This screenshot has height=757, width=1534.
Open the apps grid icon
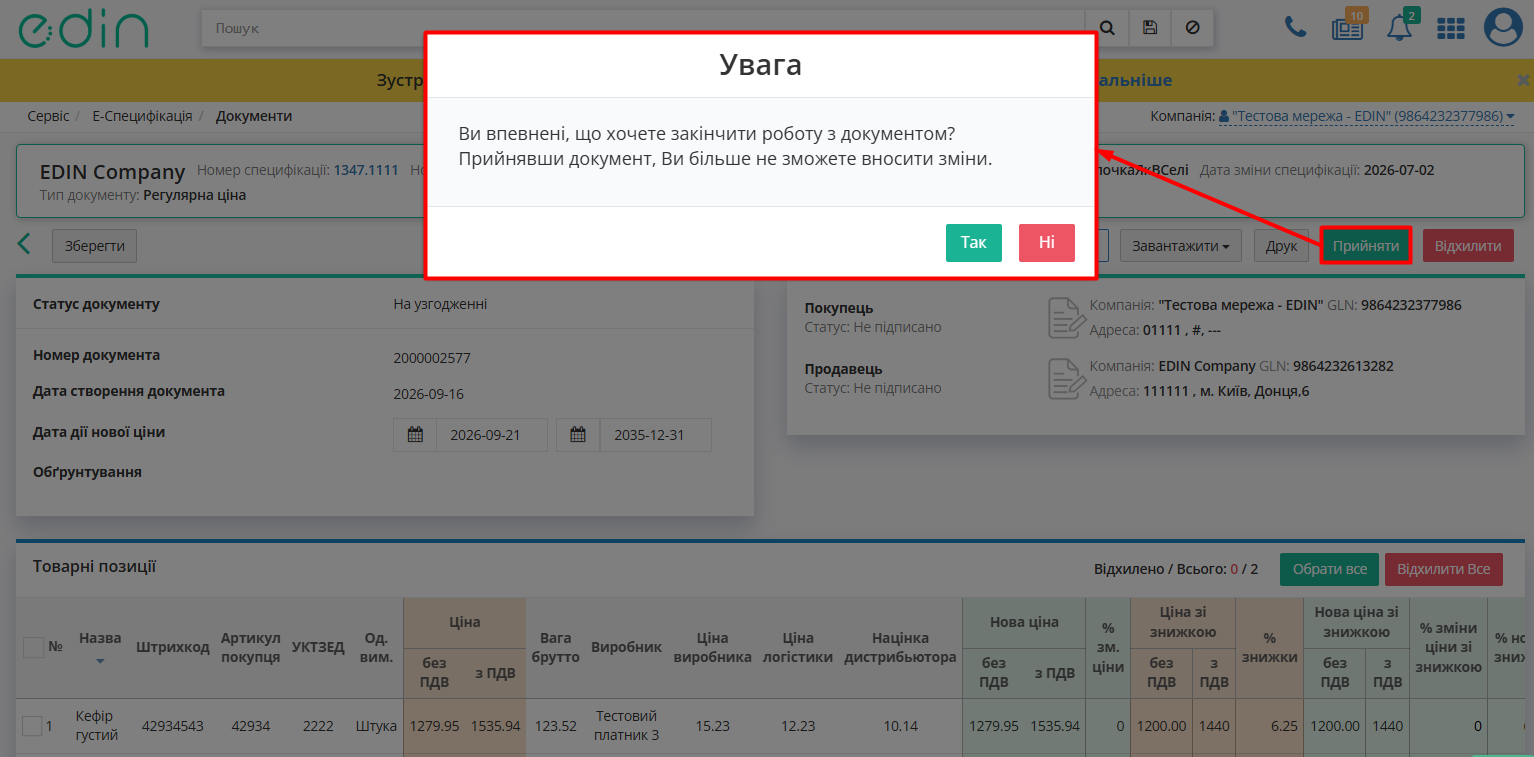(x=1451, y=29)
